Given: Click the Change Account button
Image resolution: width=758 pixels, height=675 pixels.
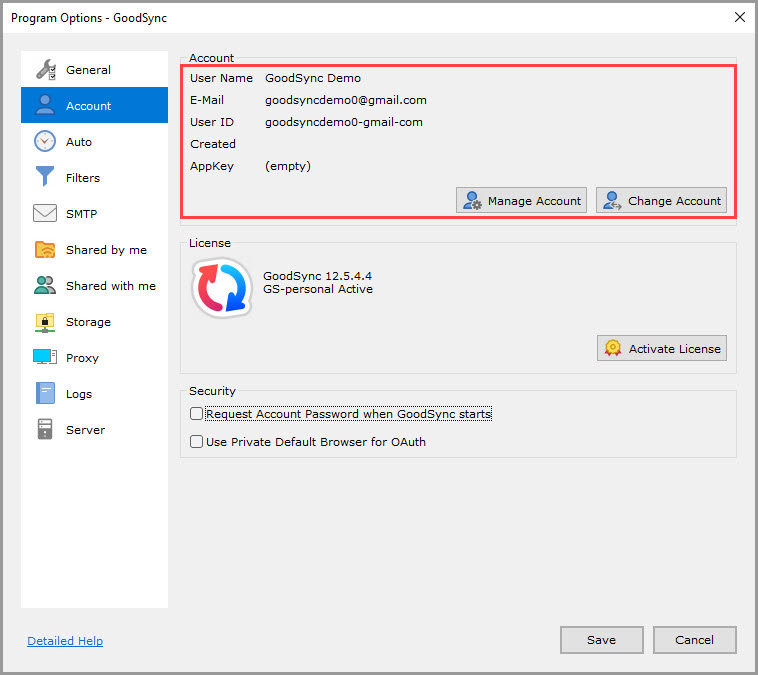Looking at the screenshot, I should pyautogui.click(x=661, y=200).
